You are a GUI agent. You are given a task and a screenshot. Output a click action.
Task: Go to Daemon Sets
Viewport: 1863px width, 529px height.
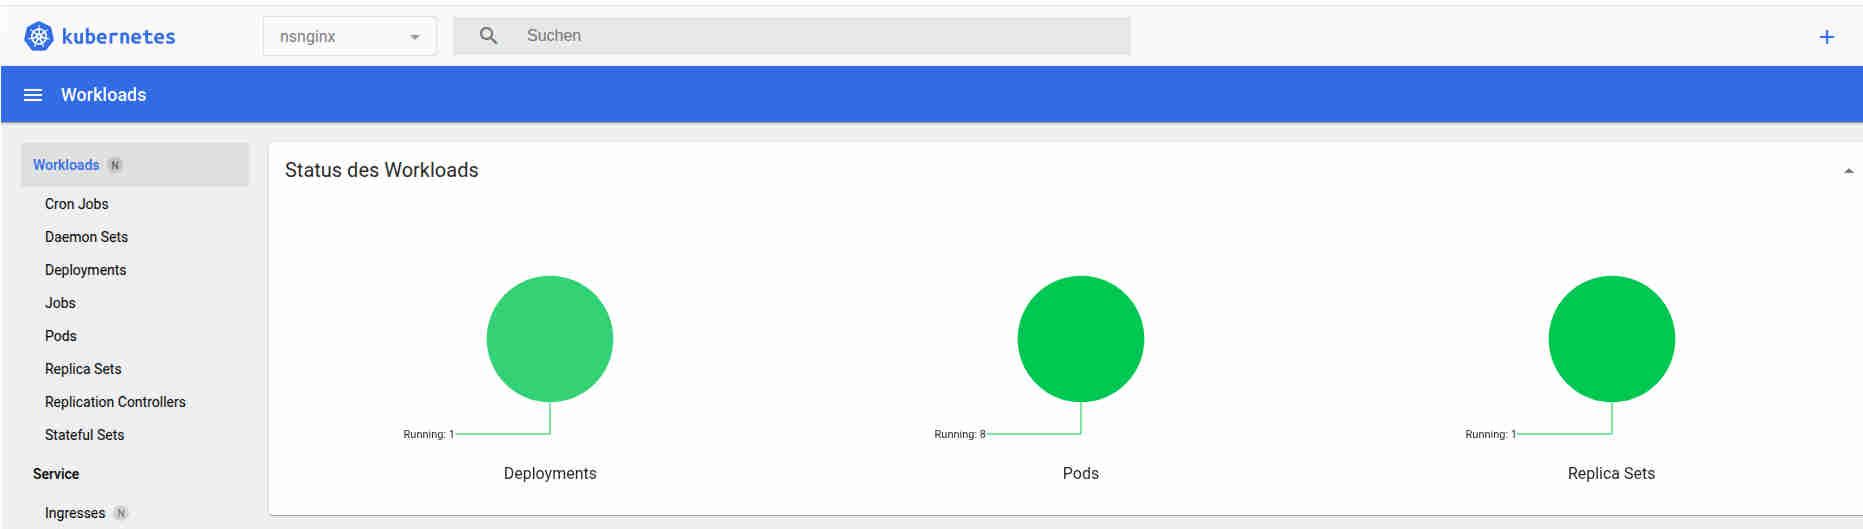(x=86, y=237)
